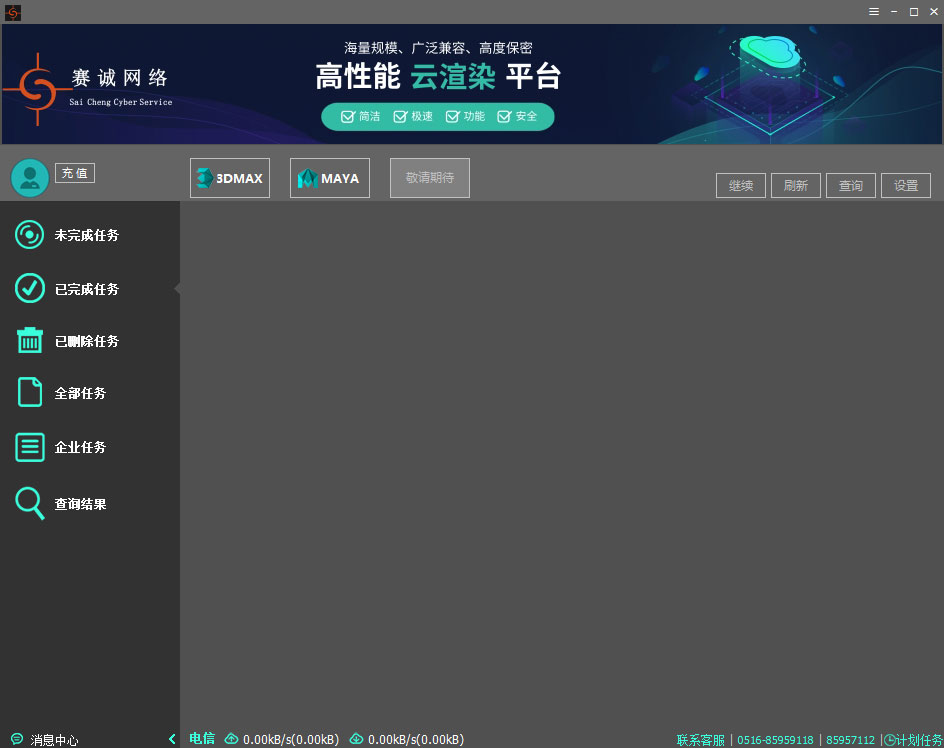The width and height of the screenshot is (944, 748).
Task: Maximize the application window
Action: (914, 11)
